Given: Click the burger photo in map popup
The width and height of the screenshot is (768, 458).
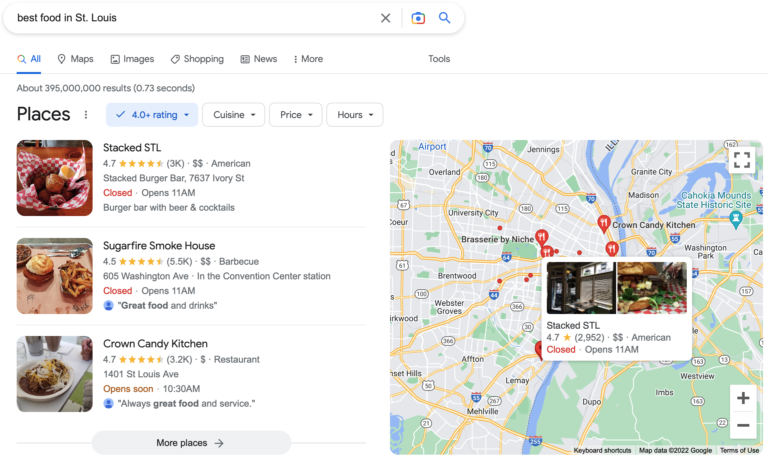Looking at the screenshot, I should [x=652, y=288].
